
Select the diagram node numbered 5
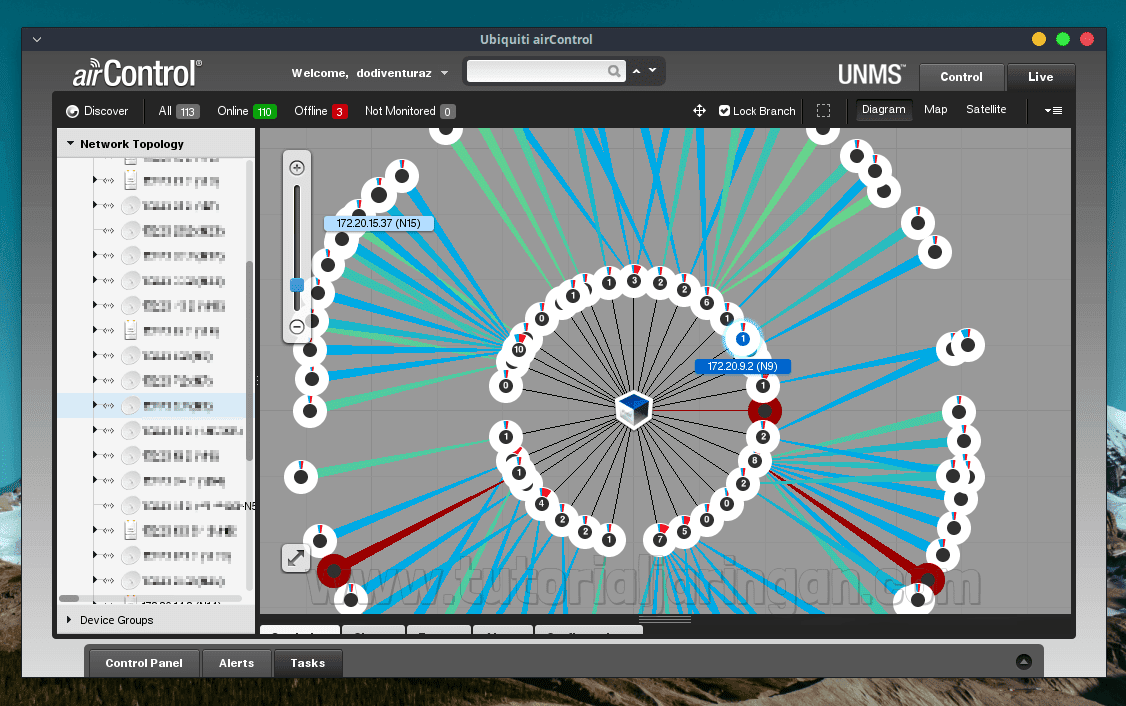click(x=684, y=531)
